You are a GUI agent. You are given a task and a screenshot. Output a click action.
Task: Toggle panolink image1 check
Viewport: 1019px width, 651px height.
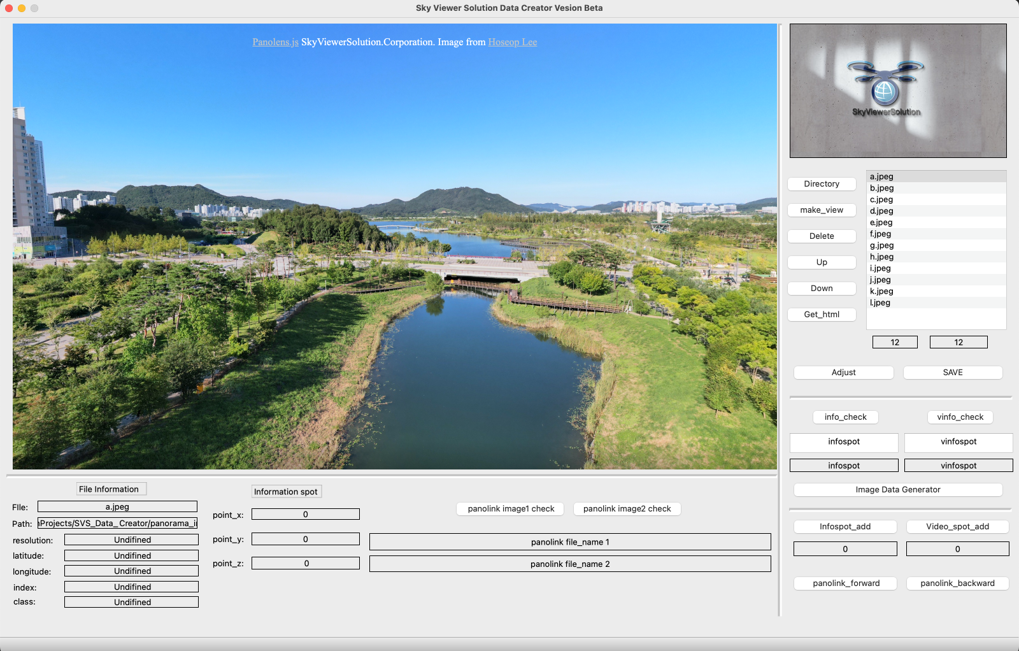(509, 508)
